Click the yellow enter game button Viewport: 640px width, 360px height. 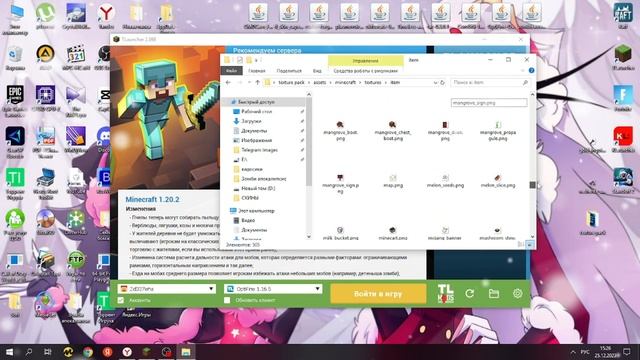[x=378, y=294]
